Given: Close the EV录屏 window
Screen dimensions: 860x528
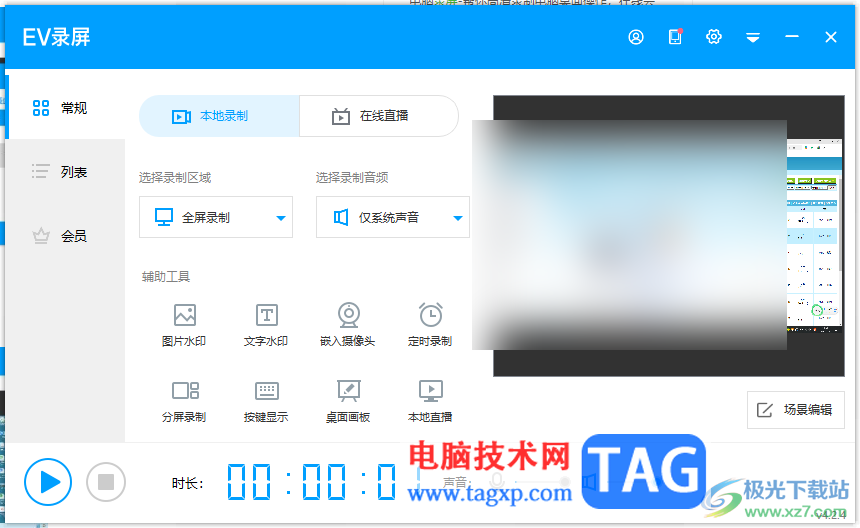Looking at the screenshot, I should click(x=831, y=37).
